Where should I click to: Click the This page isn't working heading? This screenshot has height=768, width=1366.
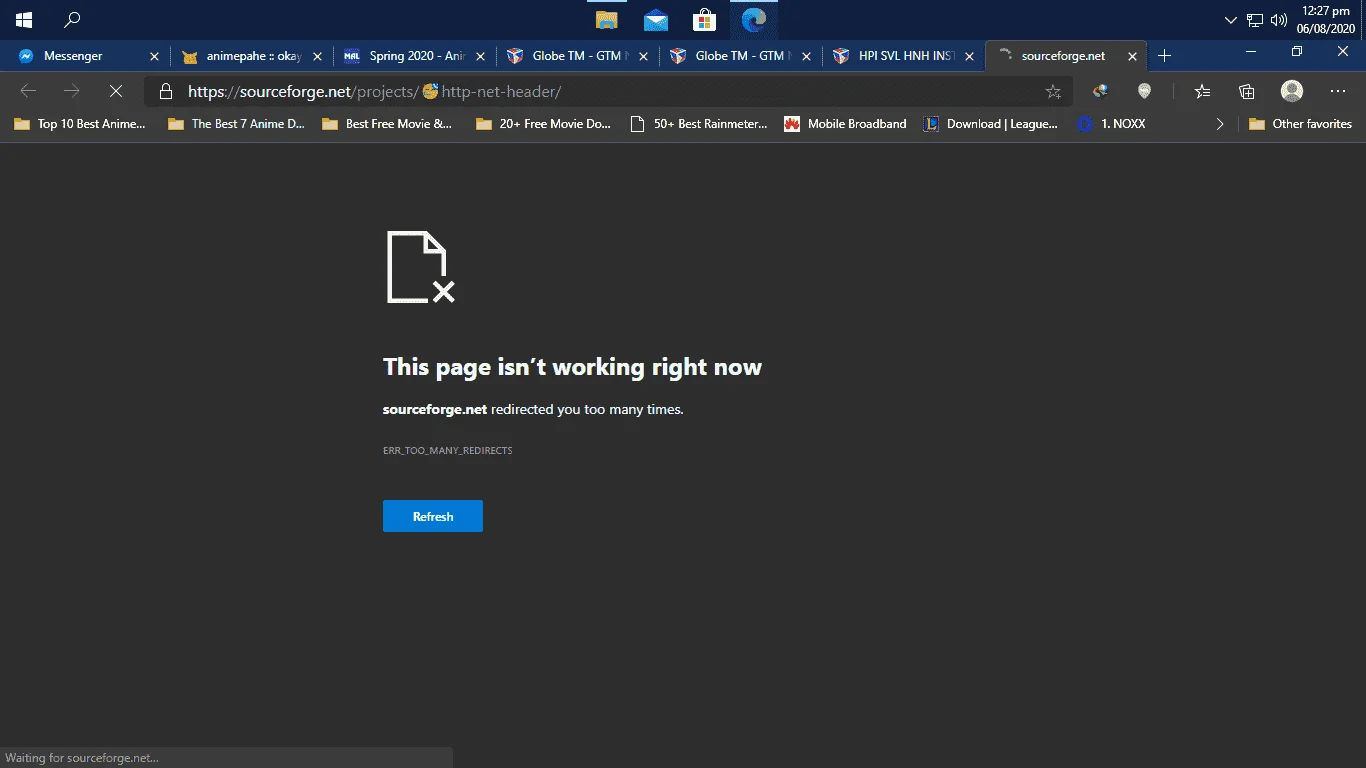(572, 367)
